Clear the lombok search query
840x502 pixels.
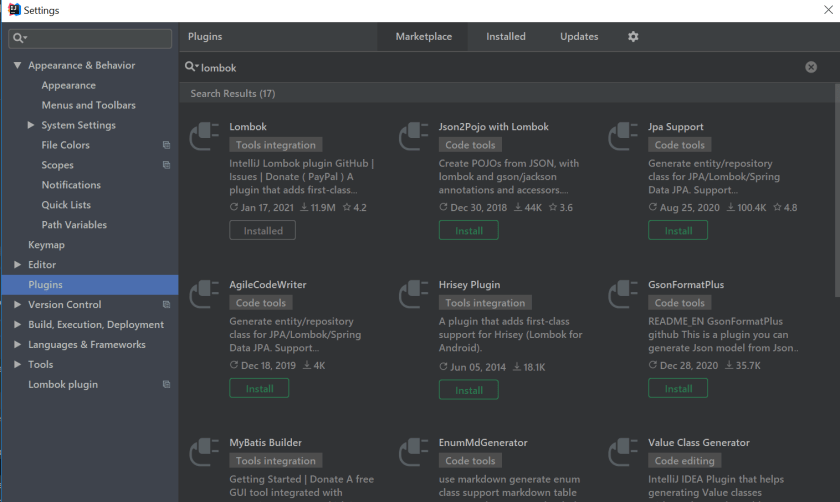click(x=811, y=67)
